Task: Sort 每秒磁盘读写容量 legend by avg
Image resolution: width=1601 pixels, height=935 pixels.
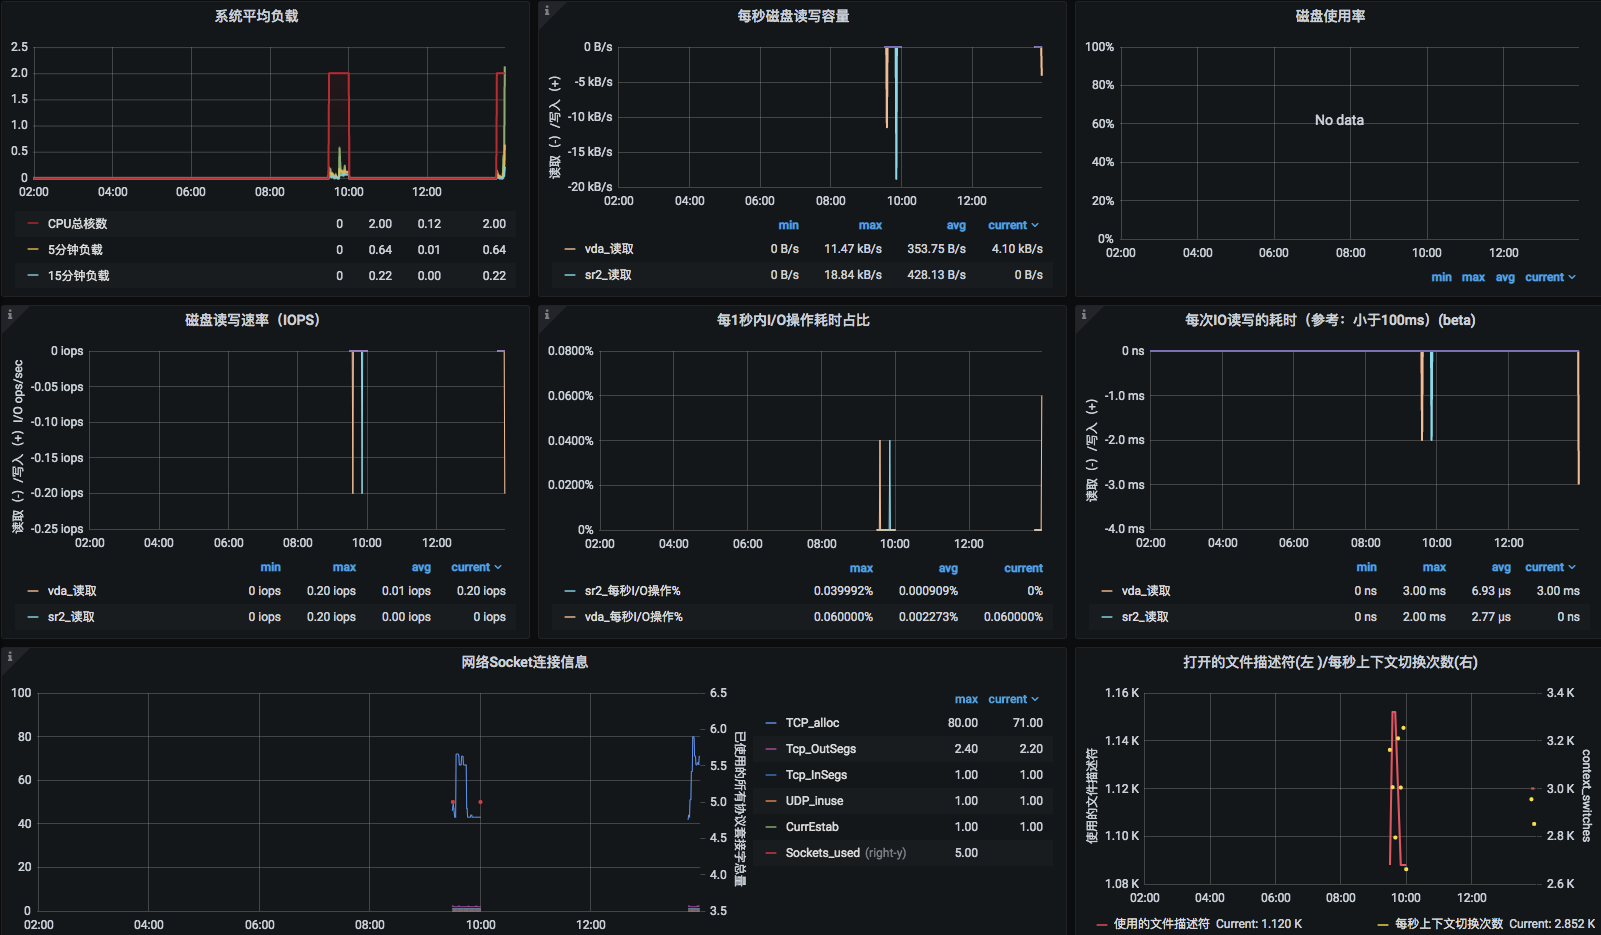Action: (956, 226)
